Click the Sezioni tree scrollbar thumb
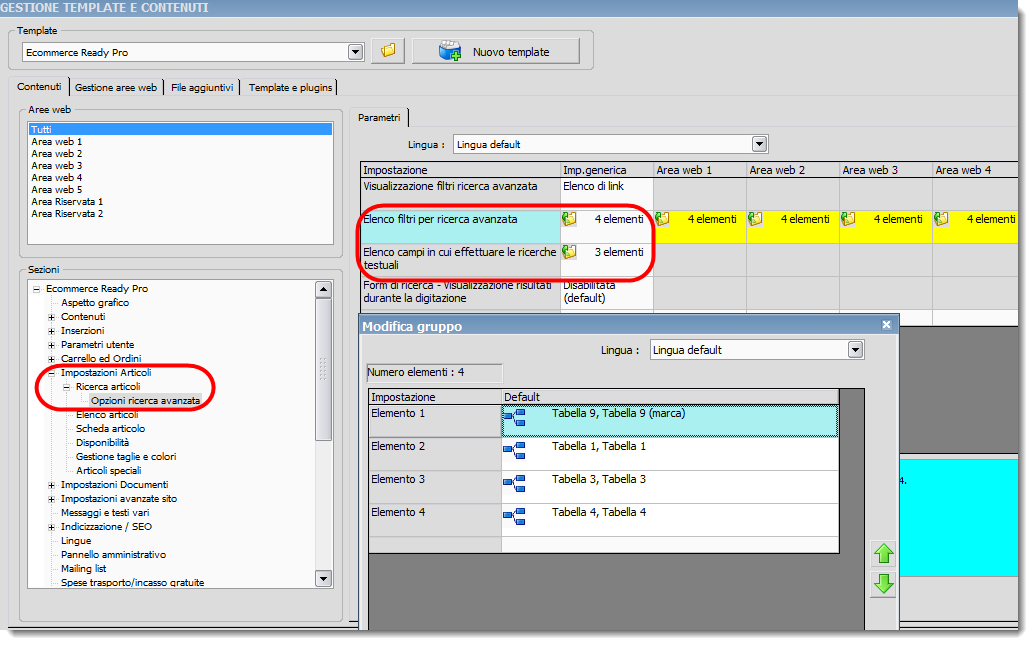The height and width of the screenshot is (645, 1033). point(323,370)
